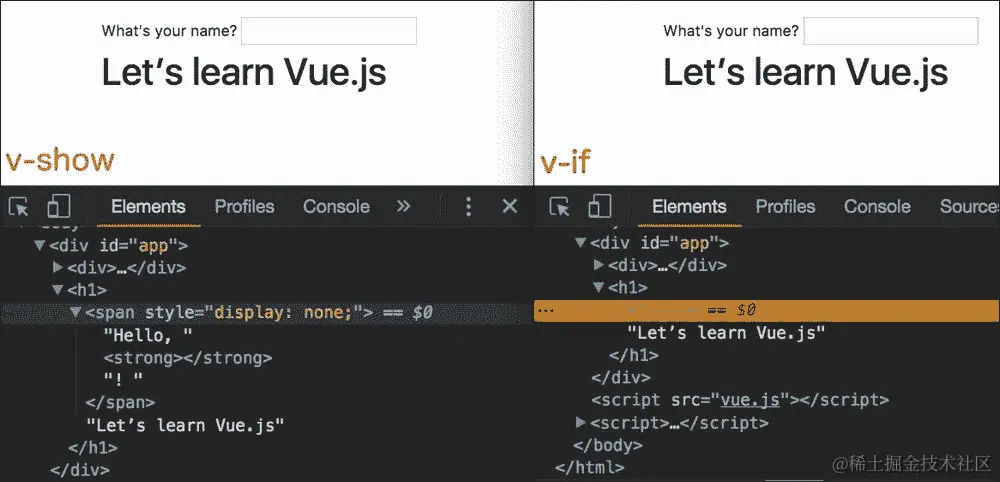Open DevTools menu in v-show panel
Viewport: 1000px width, 482px height.
(x=468, y=207)
